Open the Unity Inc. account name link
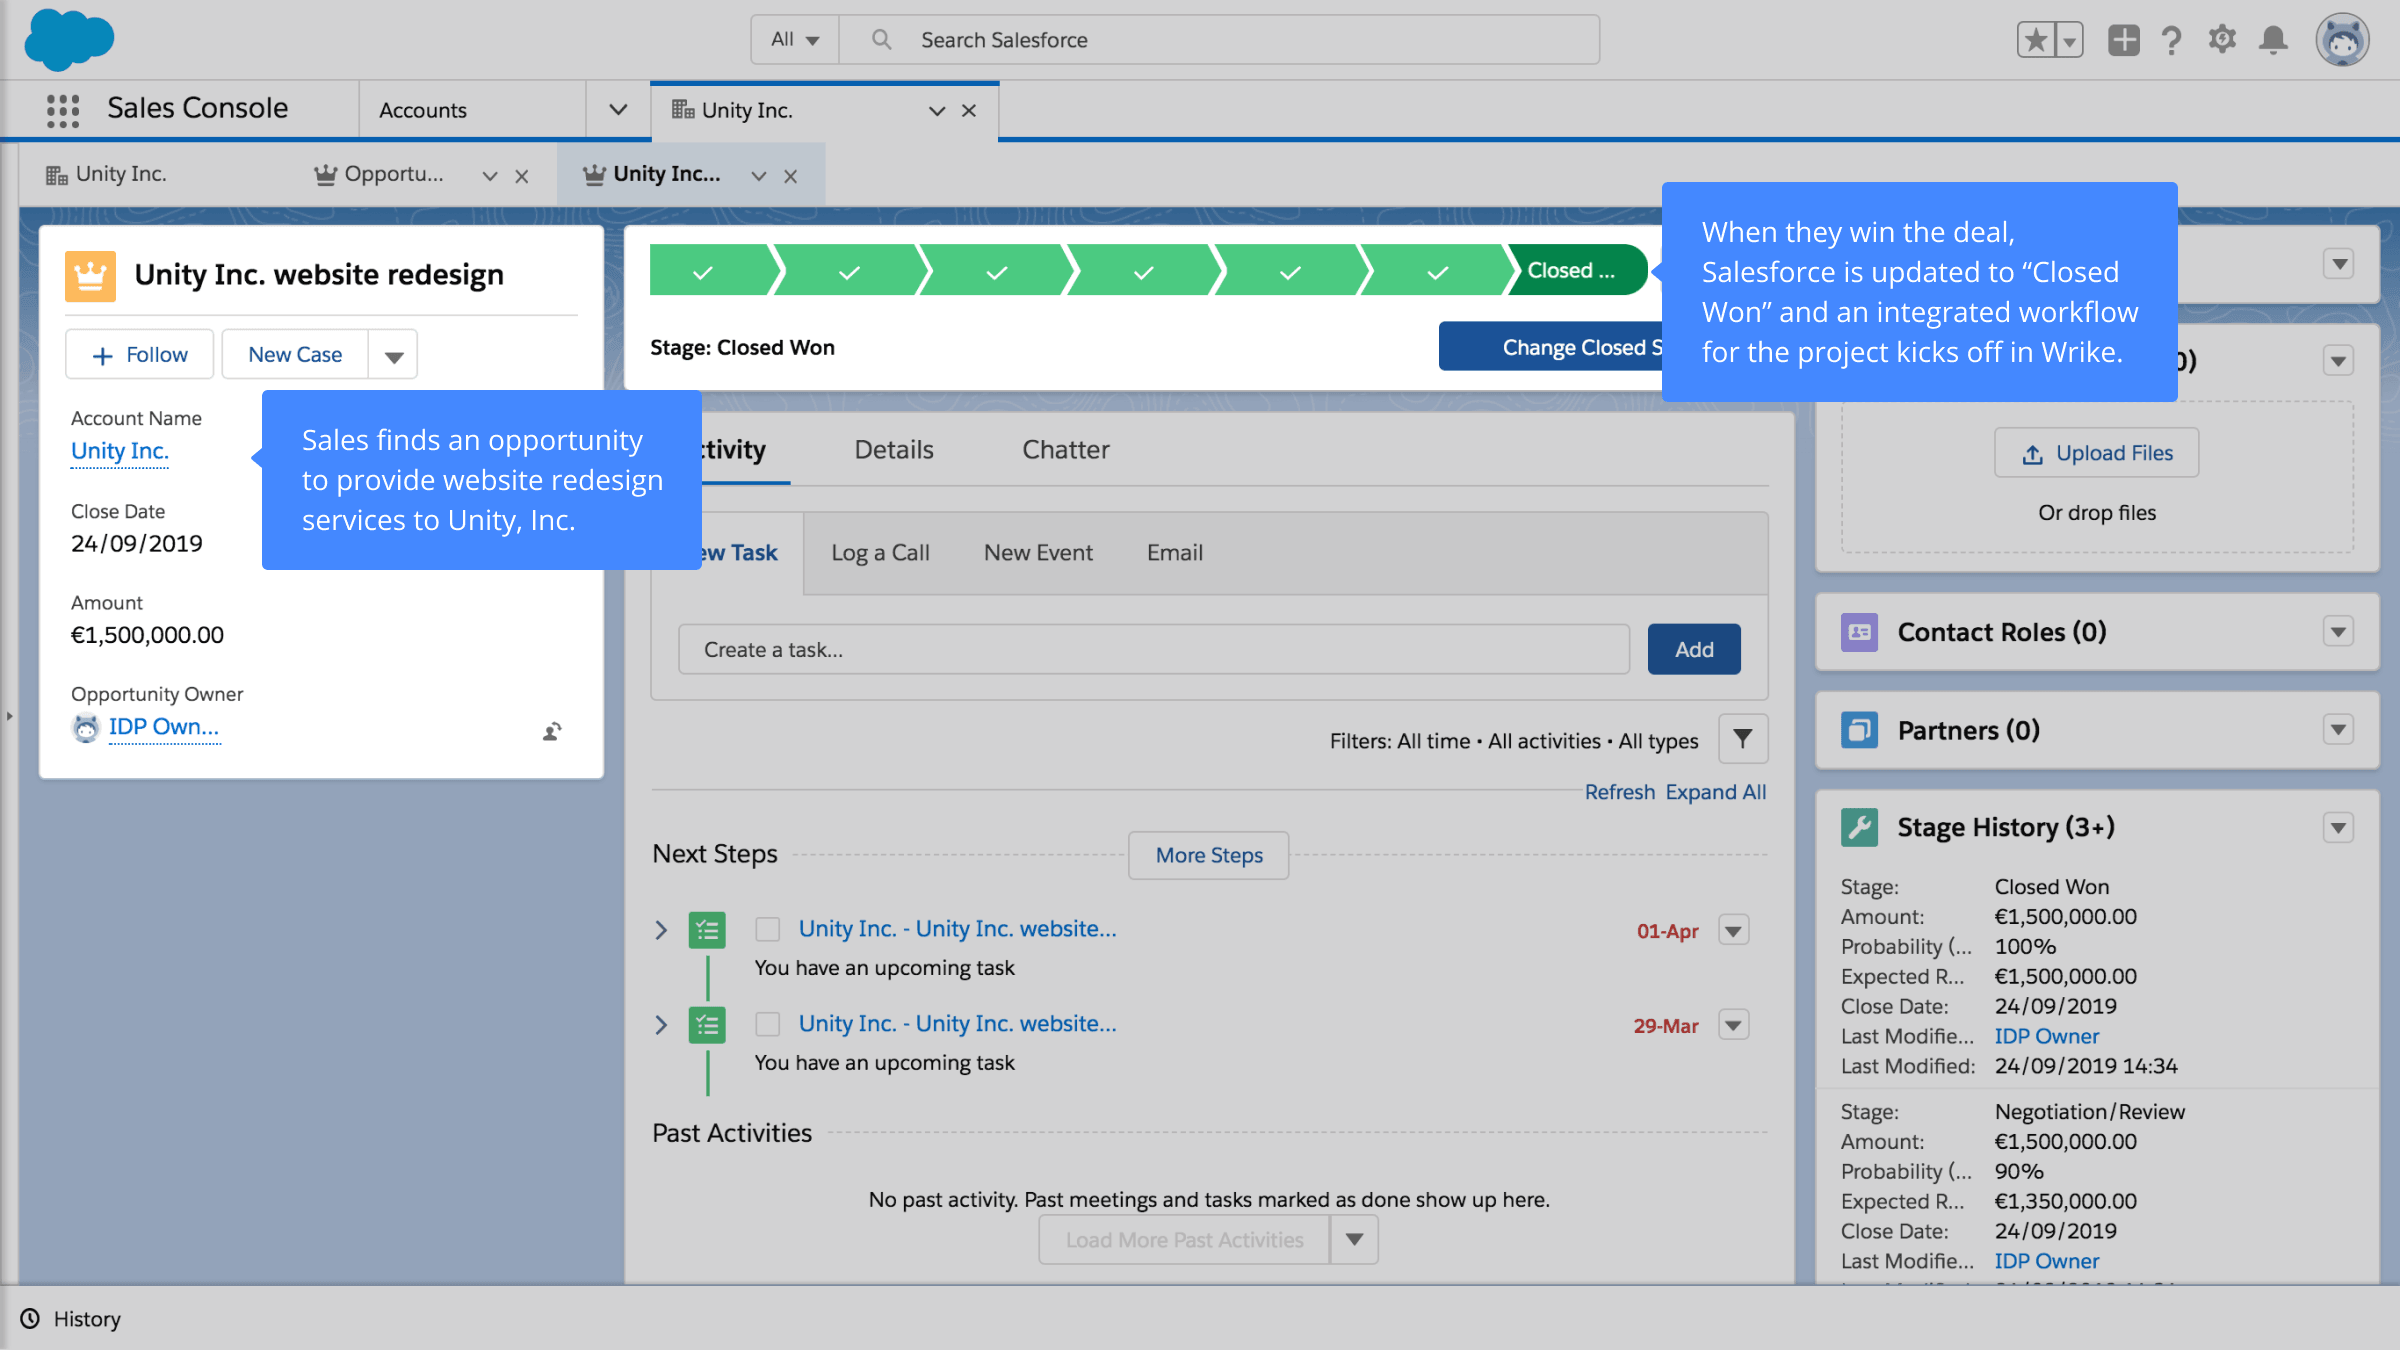The image size is (2400, 1350). click(x=120, y=451)
